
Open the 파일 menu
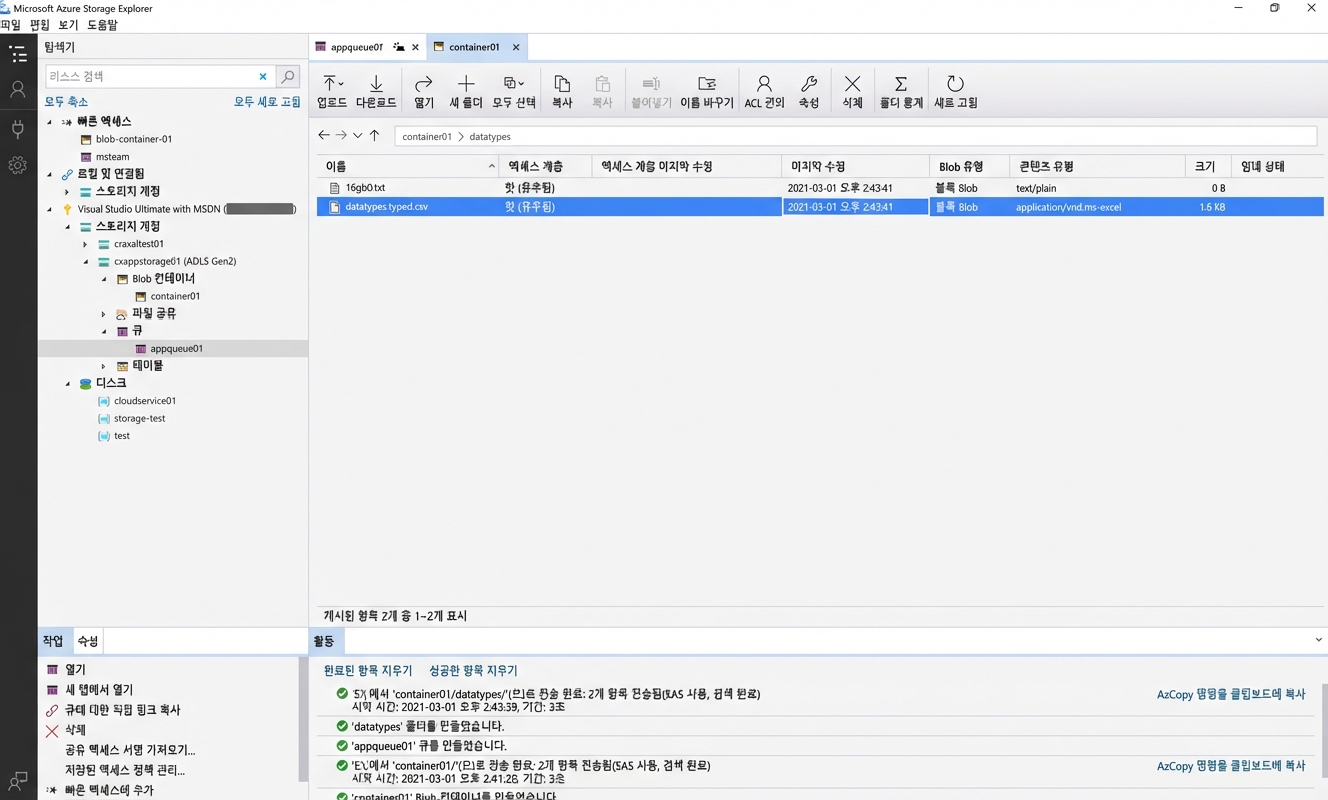(x=11, y=25)
